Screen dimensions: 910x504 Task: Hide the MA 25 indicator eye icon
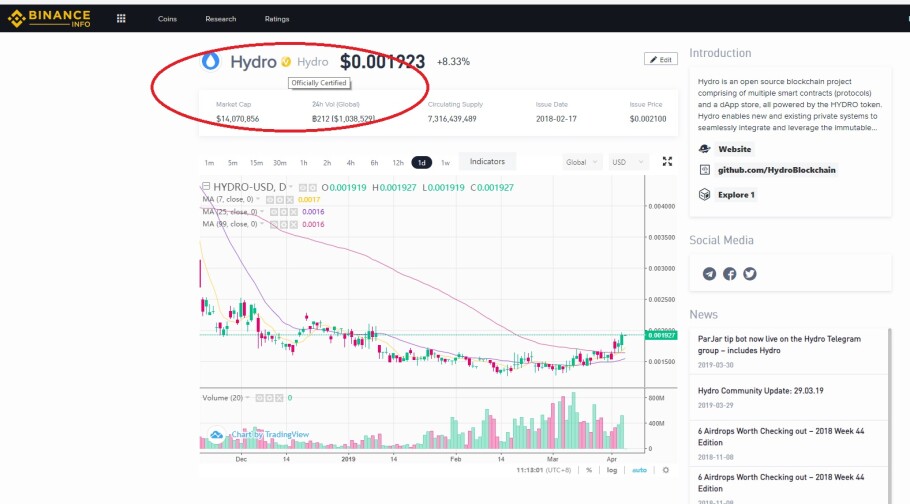(274, 212)
